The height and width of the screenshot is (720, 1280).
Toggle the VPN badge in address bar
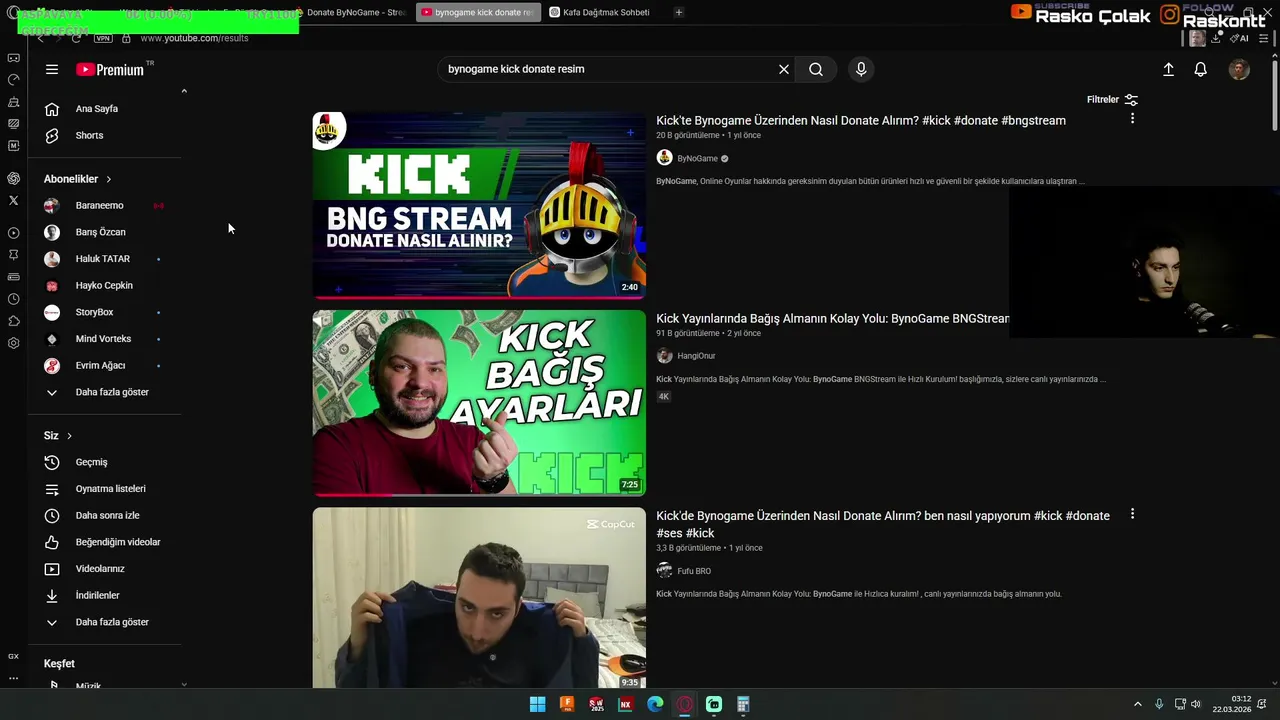(x=103, y=38)
